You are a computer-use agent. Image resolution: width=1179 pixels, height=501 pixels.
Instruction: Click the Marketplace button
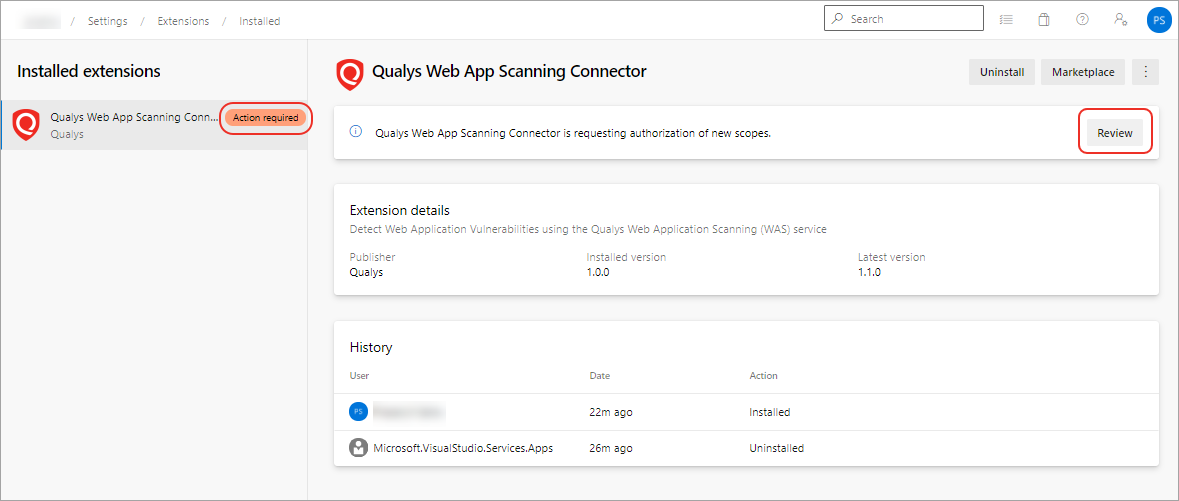pyautogui.click(x=1083, y=72)
